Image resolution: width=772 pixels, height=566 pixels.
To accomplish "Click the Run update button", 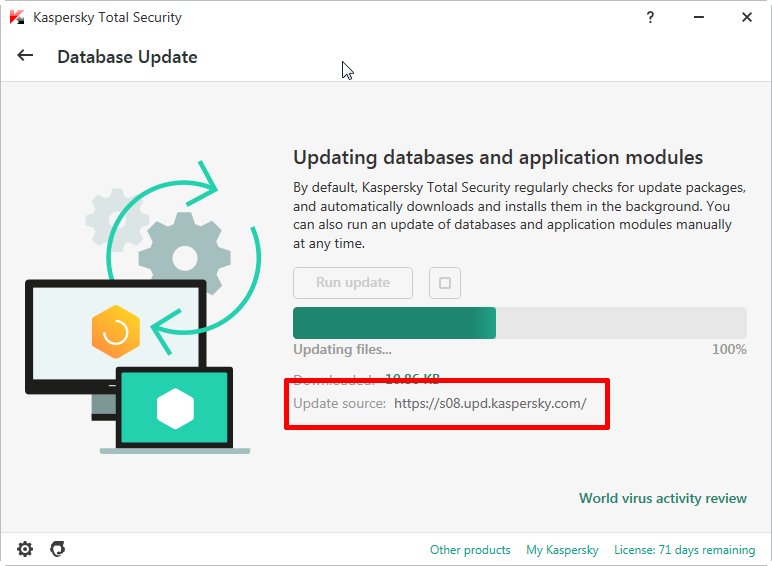I will [353, 283].
